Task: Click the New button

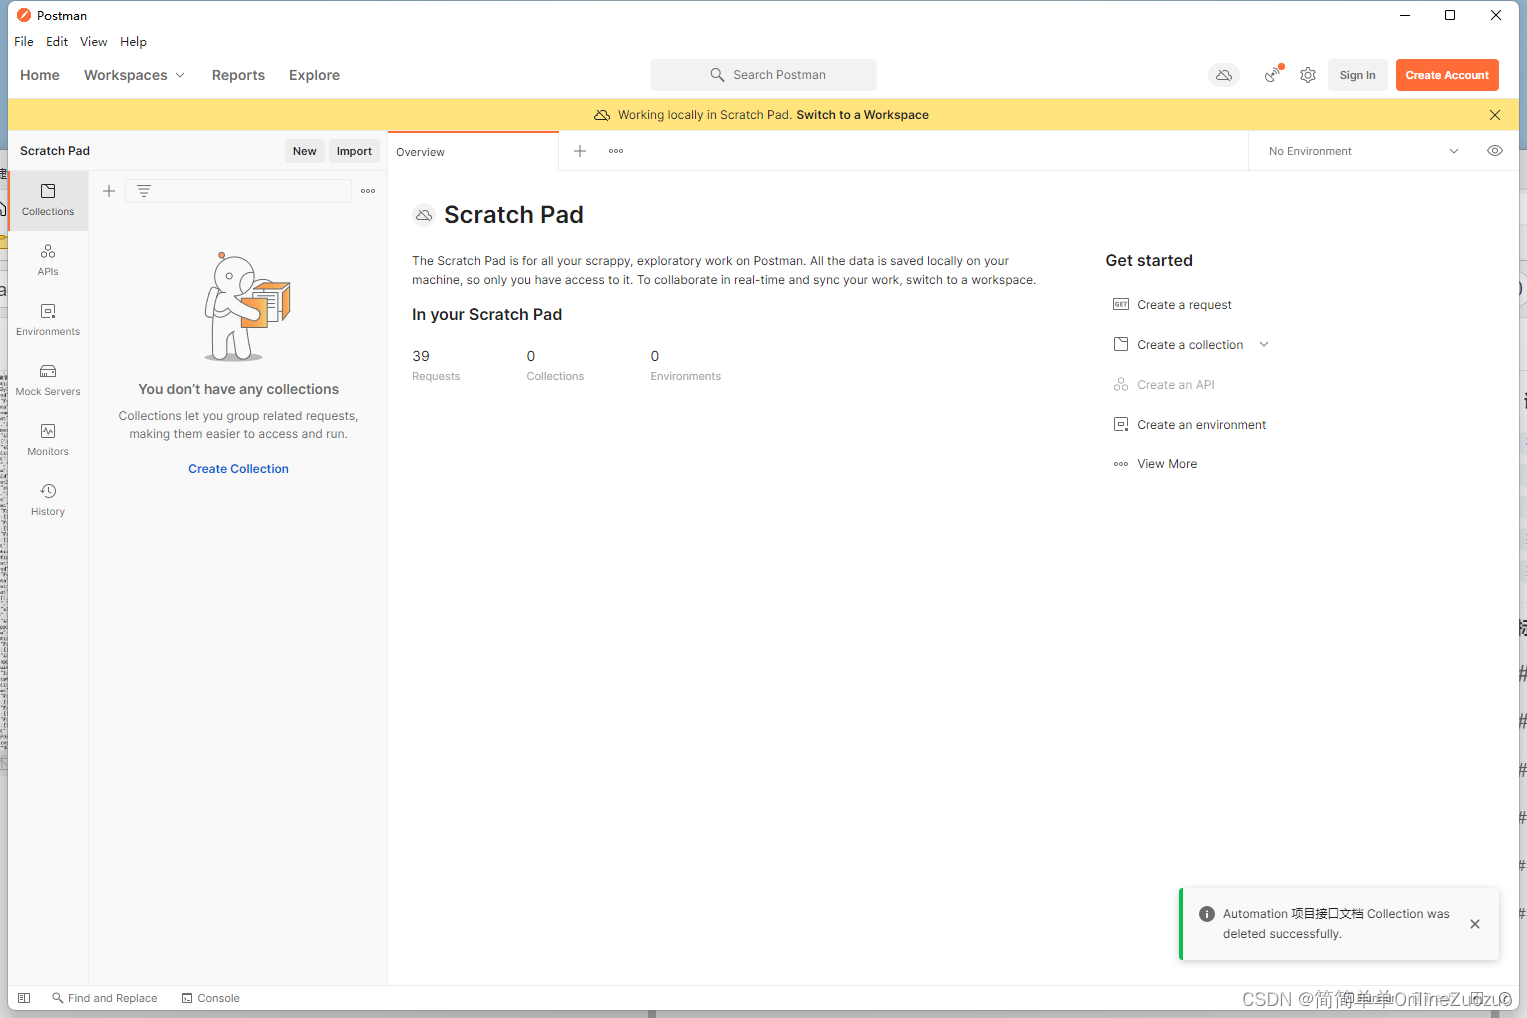Action: (305, 151)
